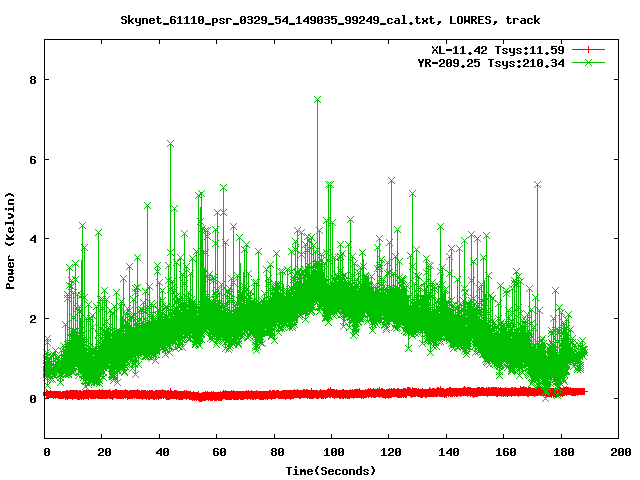Click the tallest green peak near 7.5 Kelvin

[317, 100]
